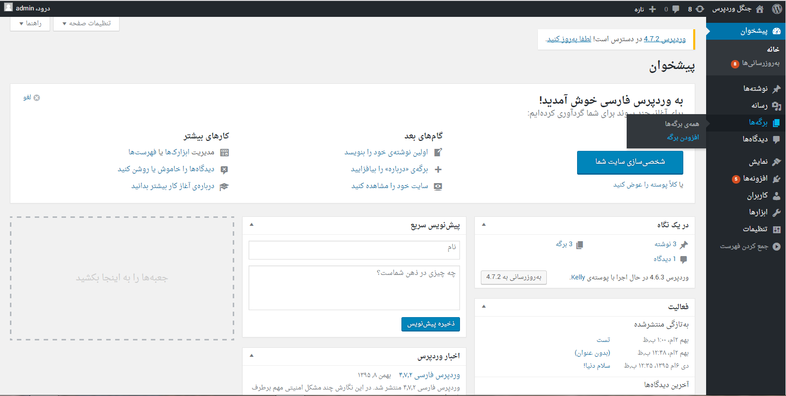Click the نمایش brush icon in sidebar

776,162
